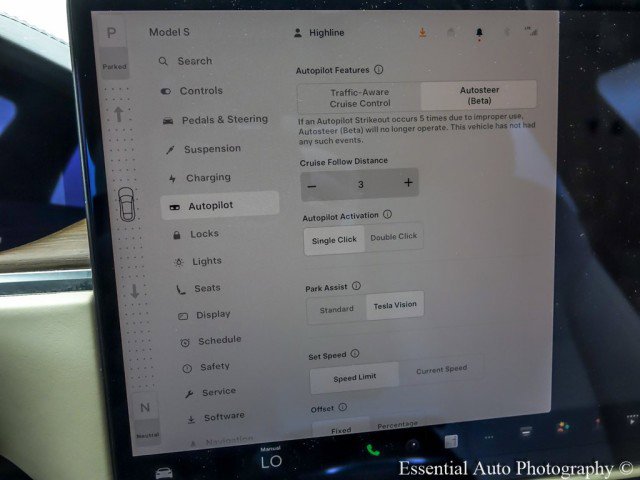
Task: Open notifications bell icon
Action: [x=479, y=33]
